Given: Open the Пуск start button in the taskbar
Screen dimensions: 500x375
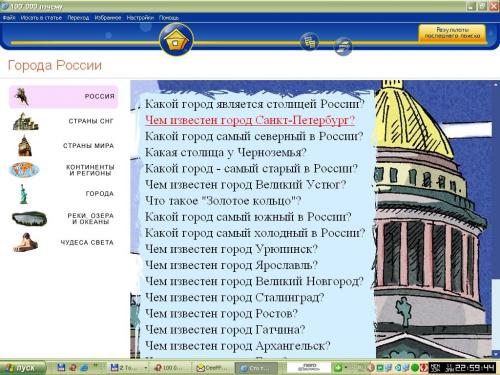Looking at the screenshot, I should point(22,368).
